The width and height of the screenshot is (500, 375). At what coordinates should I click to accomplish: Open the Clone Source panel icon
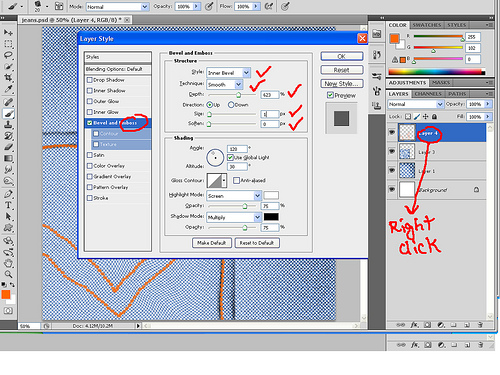(377, 106)
